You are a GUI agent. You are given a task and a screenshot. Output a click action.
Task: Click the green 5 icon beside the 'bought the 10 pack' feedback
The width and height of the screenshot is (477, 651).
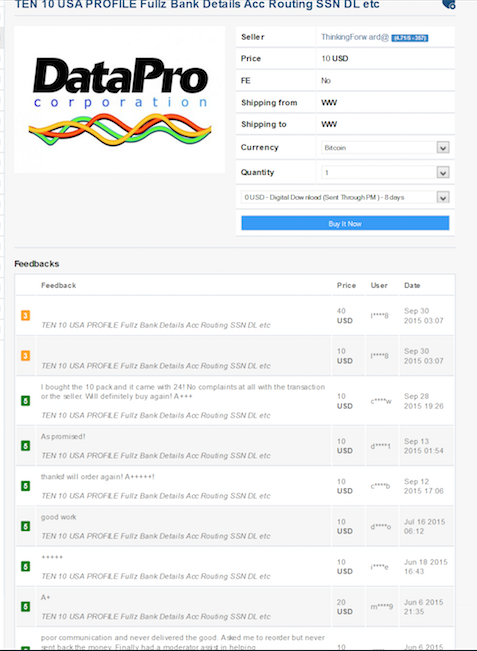[25, 401]
